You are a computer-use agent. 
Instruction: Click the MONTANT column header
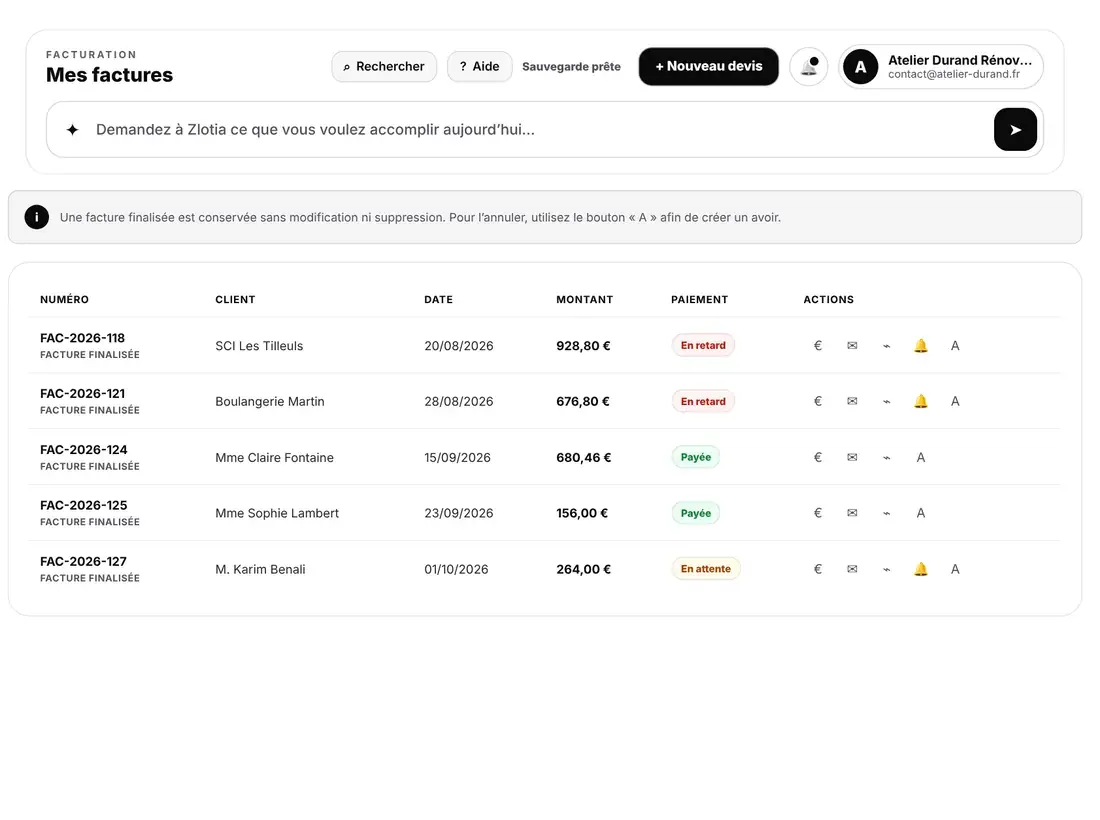click(584, 300)
